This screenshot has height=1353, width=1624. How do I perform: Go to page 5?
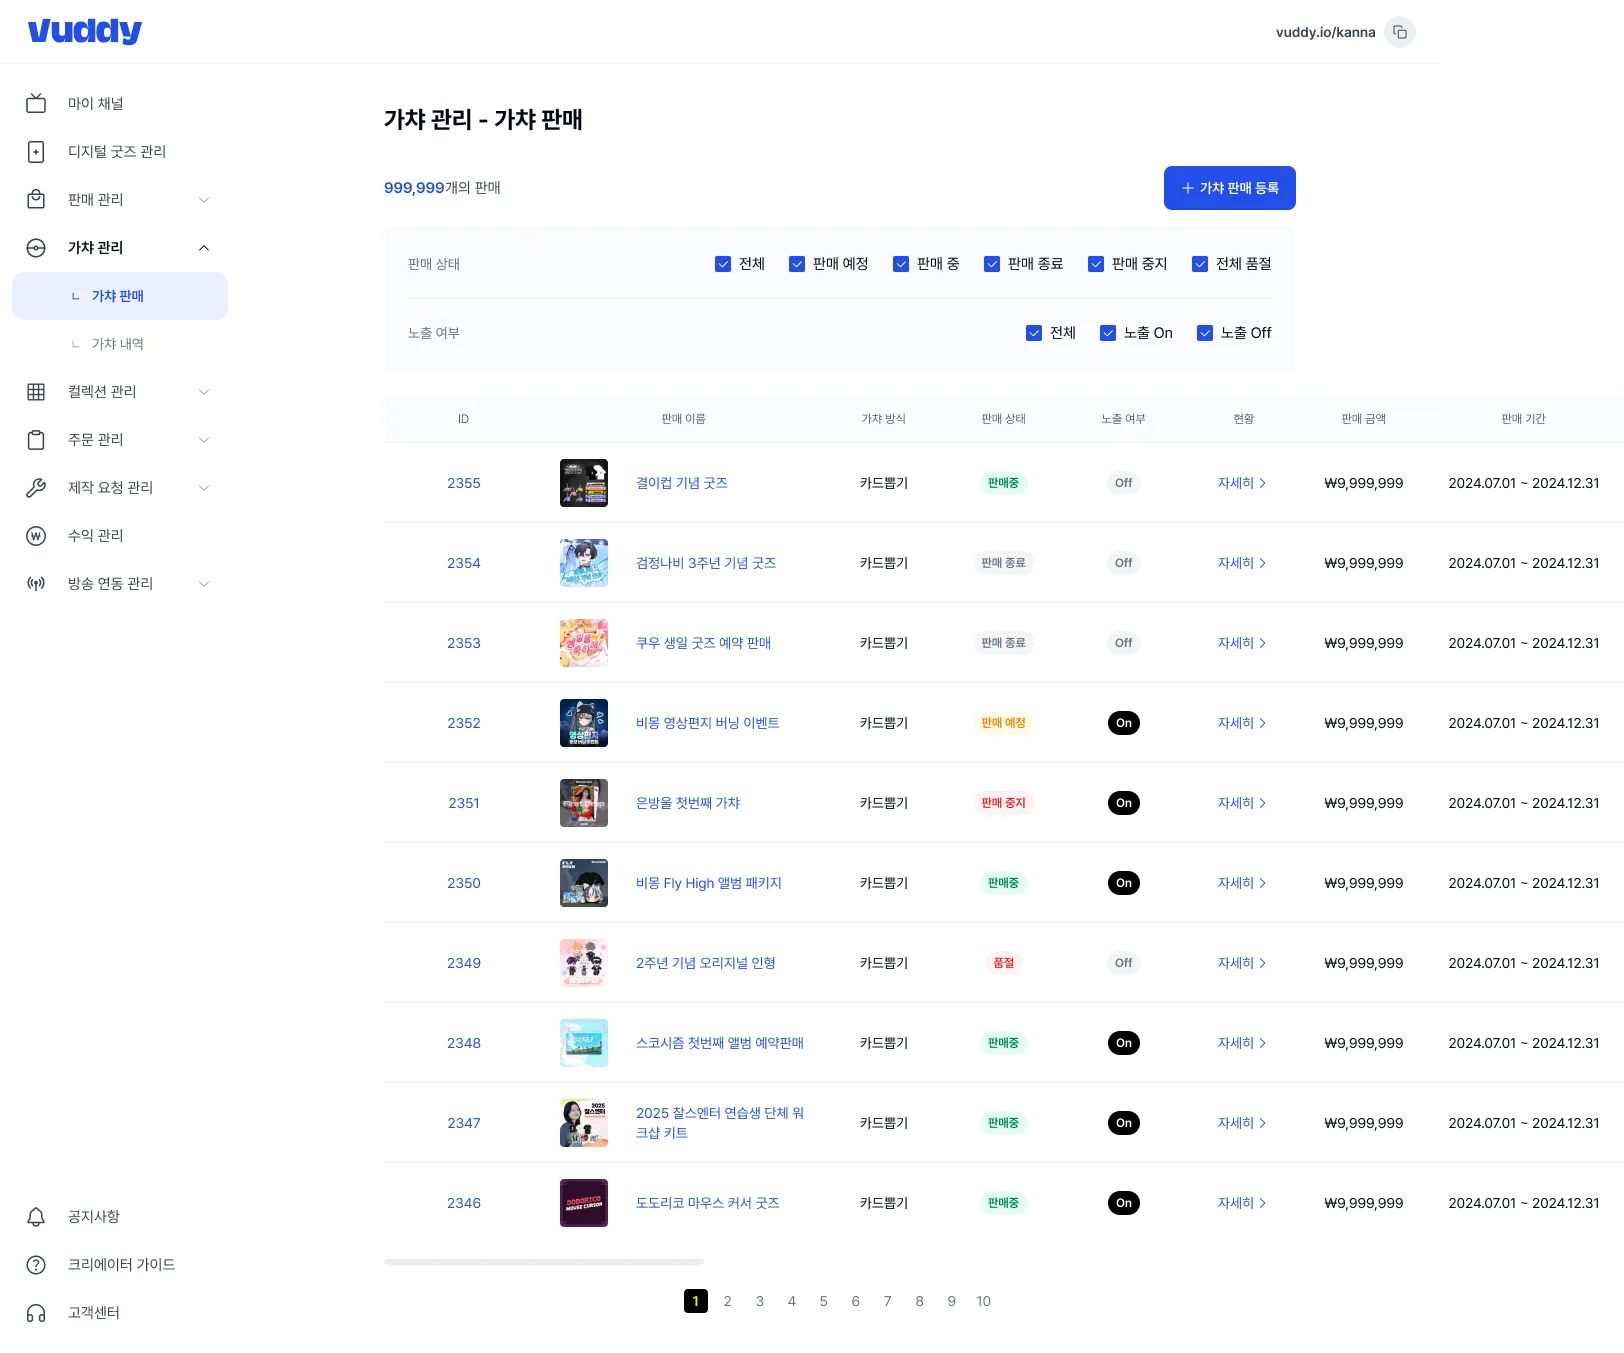tap(824, 1301)
